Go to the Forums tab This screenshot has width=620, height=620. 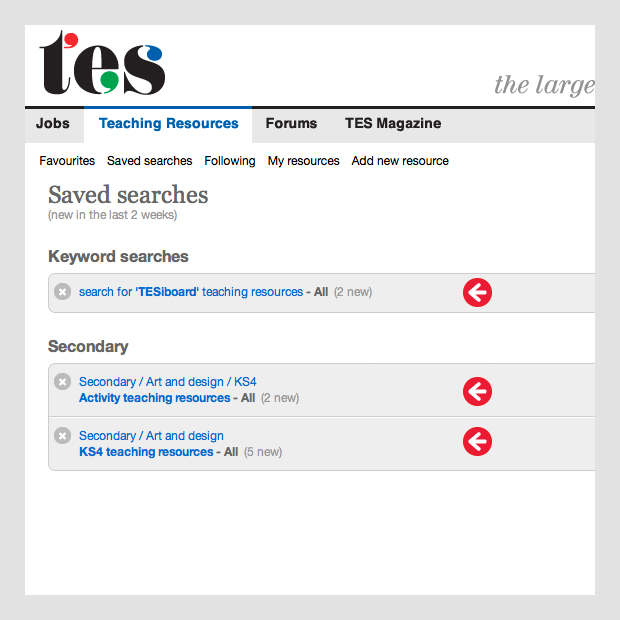coord(291,124)
